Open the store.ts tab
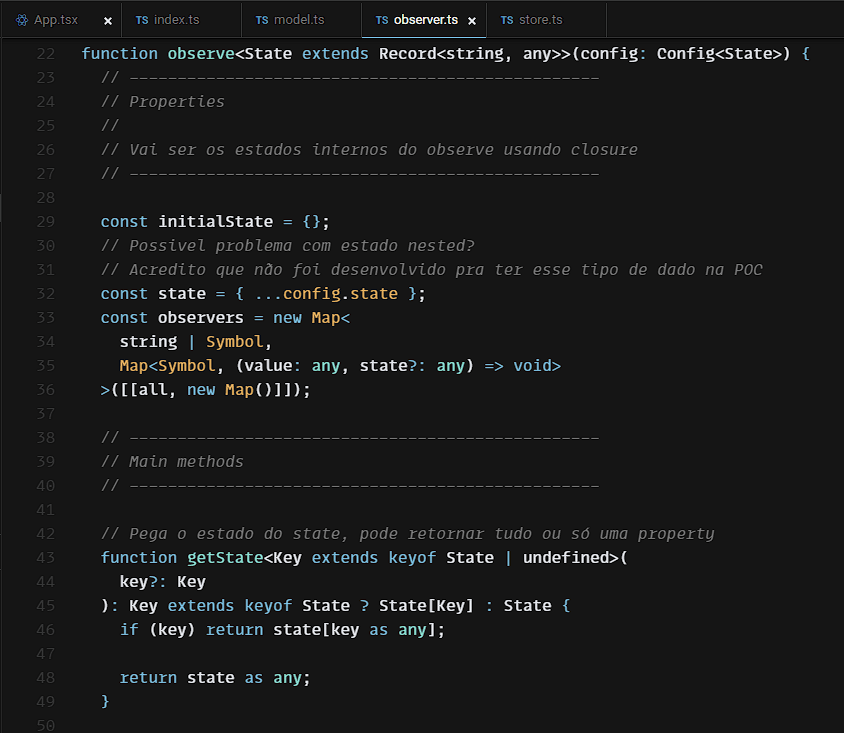Image resolution: width=844 pixels, height=733 pixels. (540, 20)
